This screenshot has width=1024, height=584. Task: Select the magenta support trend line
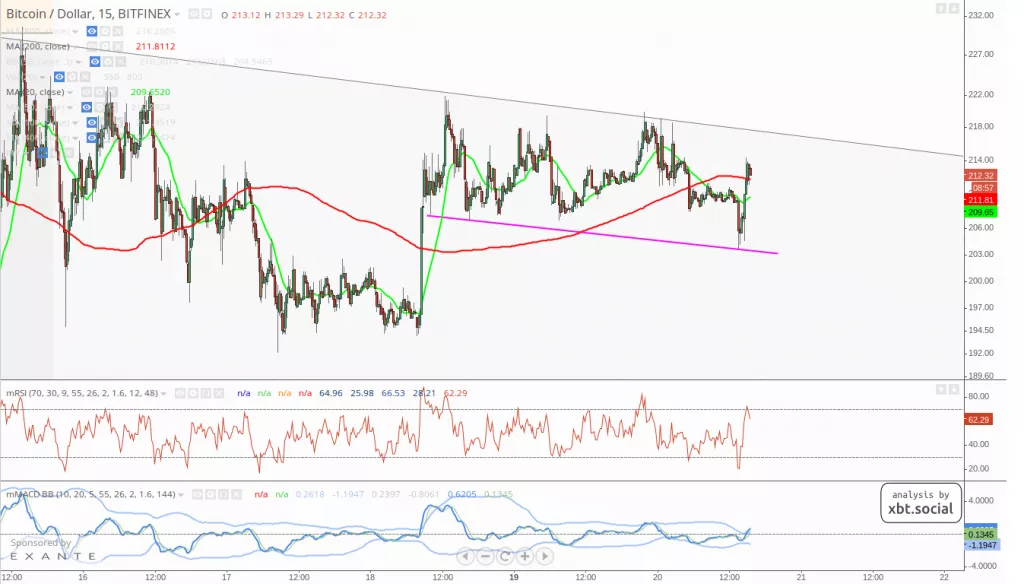600,234
